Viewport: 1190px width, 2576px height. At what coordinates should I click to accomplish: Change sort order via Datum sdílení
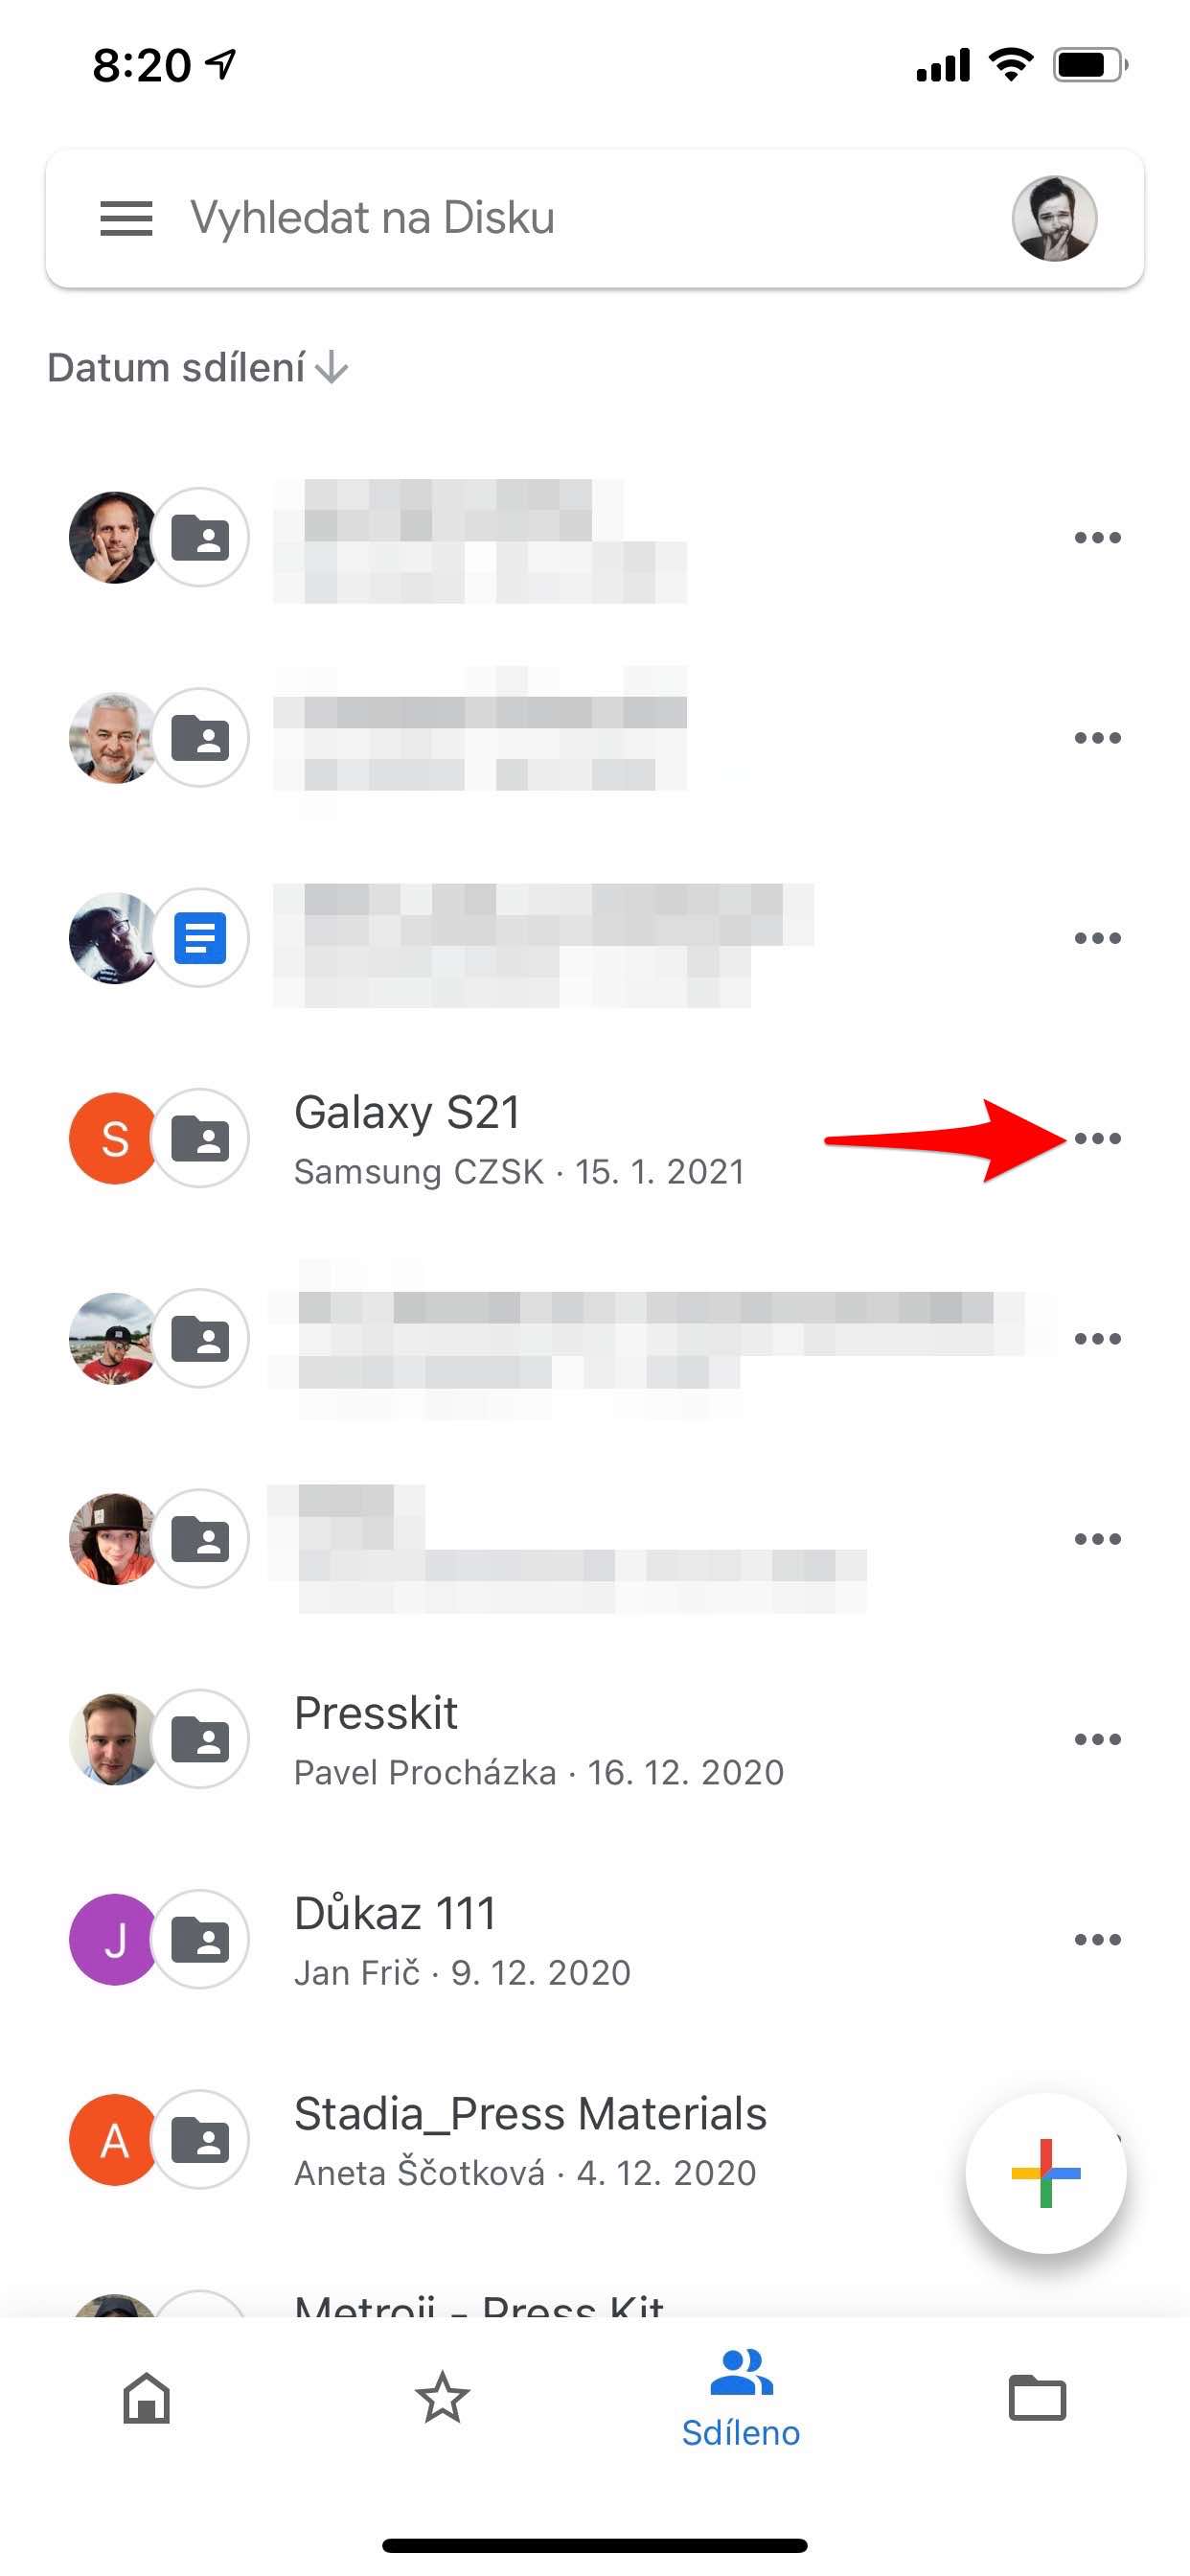[x=176, y=368]
